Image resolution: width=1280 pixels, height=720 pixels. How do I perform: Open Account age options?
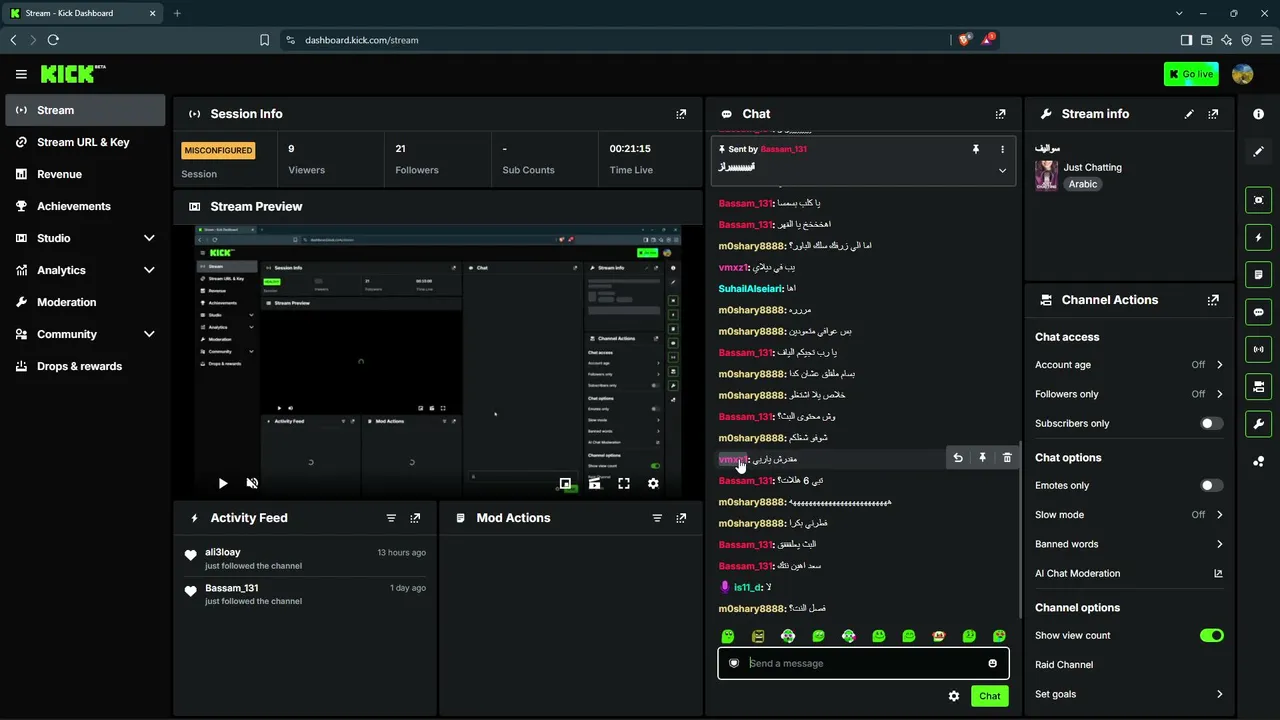[1129, 365]
